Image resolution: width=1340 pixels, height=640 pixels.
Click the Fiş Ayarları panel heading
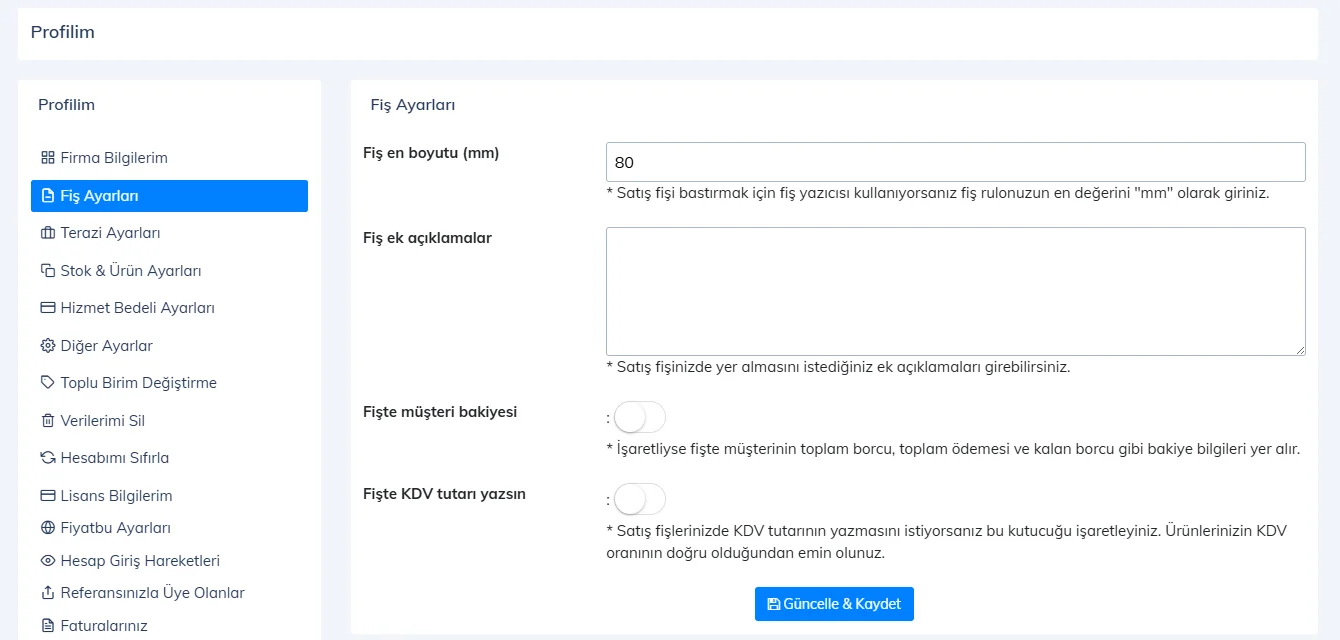pyautogui.click(x=413, y=105)
